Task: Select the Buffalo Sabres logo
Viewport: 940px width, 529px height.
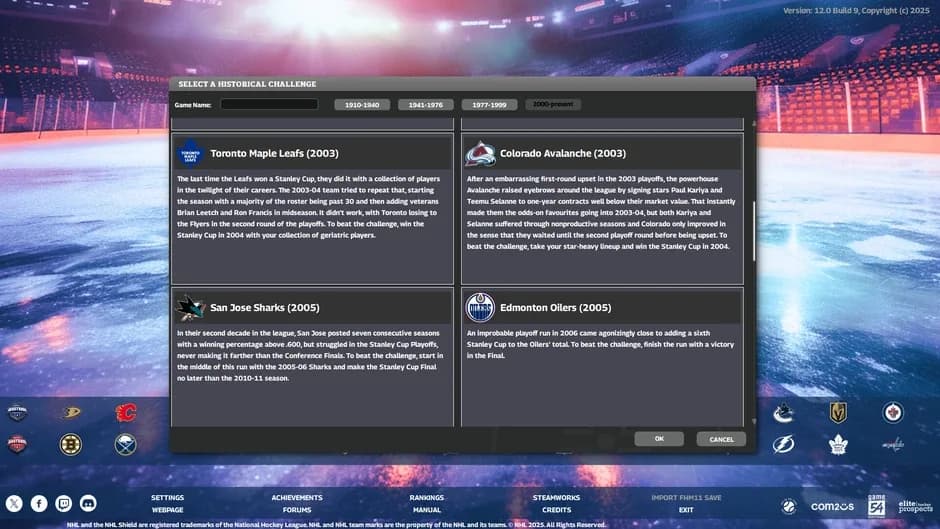Action: [x=125, y=444]
